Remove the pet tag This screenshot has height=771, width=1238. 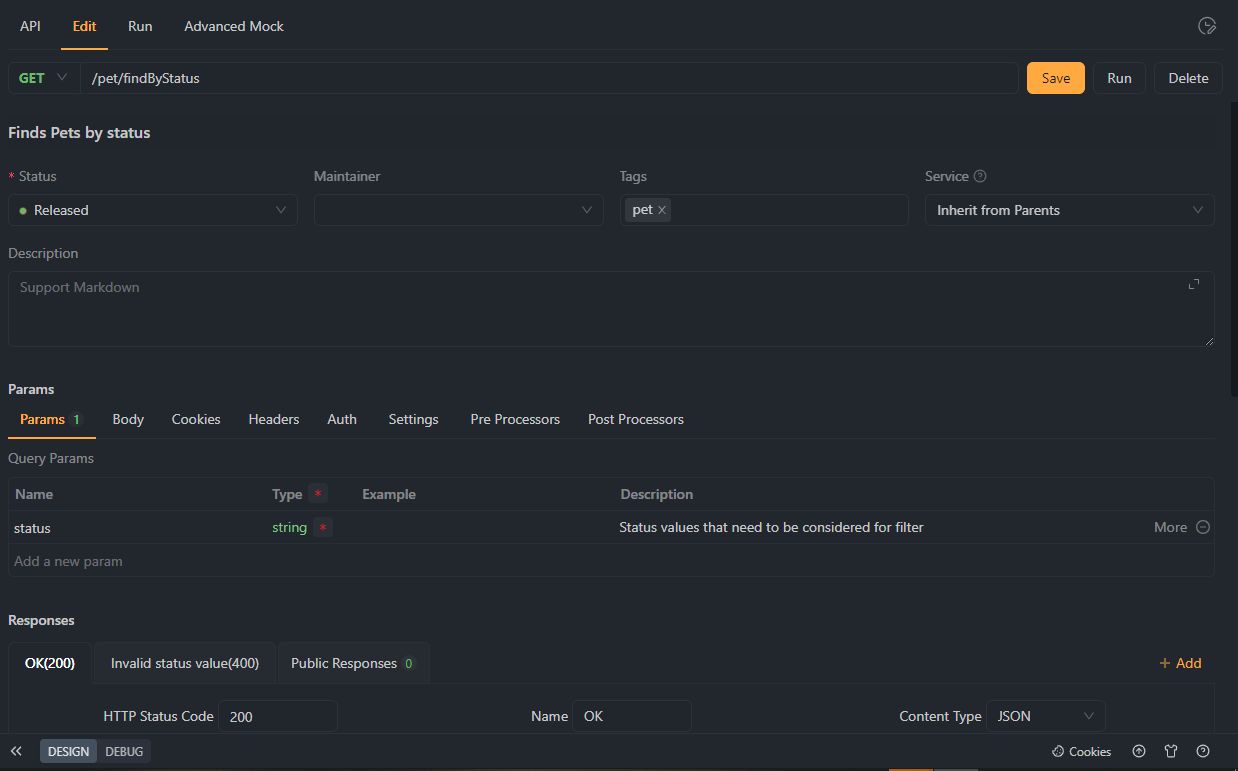(662, 210)
